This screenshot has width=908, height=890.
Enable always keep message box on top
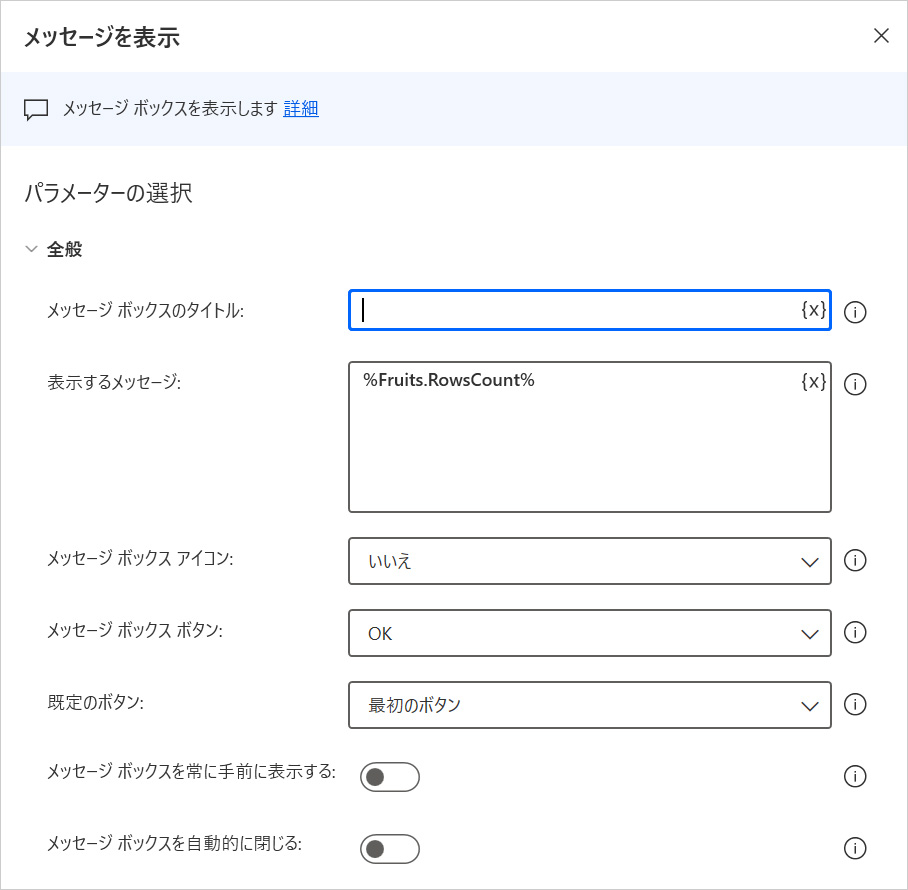[389, 777]
